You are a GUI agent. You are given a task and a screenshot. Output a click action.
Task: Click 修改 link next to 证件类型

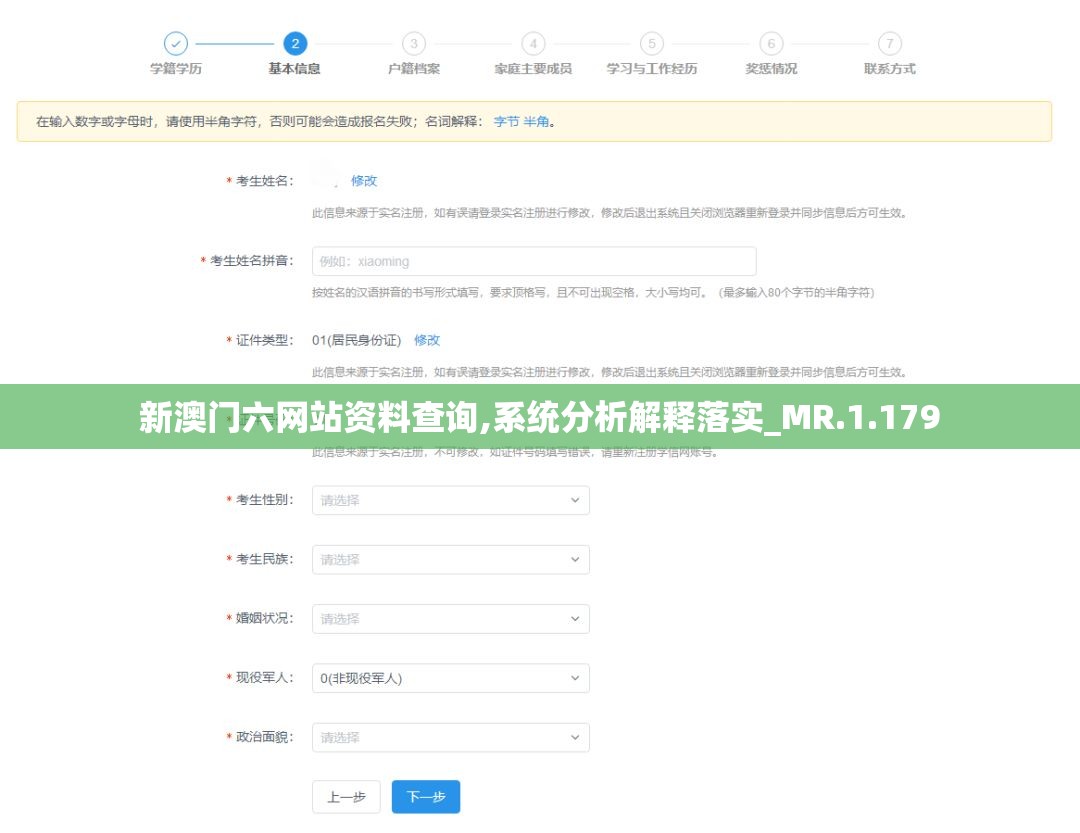pos(427,340)
